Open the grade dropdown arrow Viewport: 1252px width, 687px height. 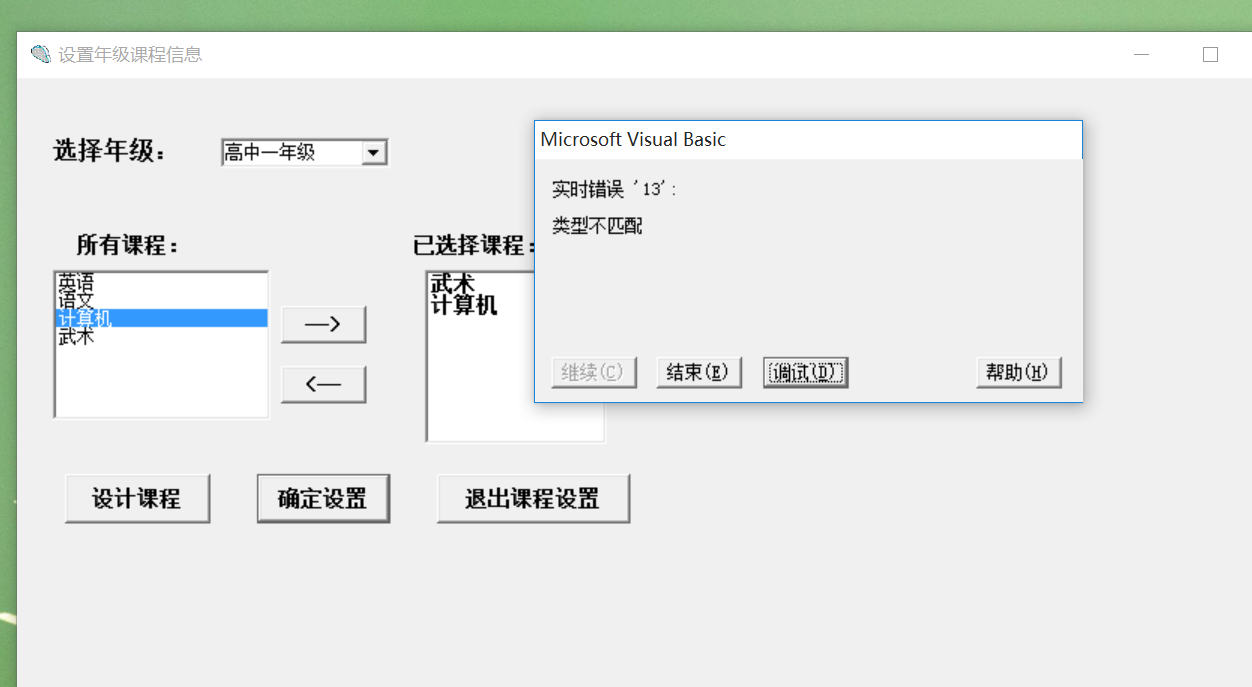(373, 152)
